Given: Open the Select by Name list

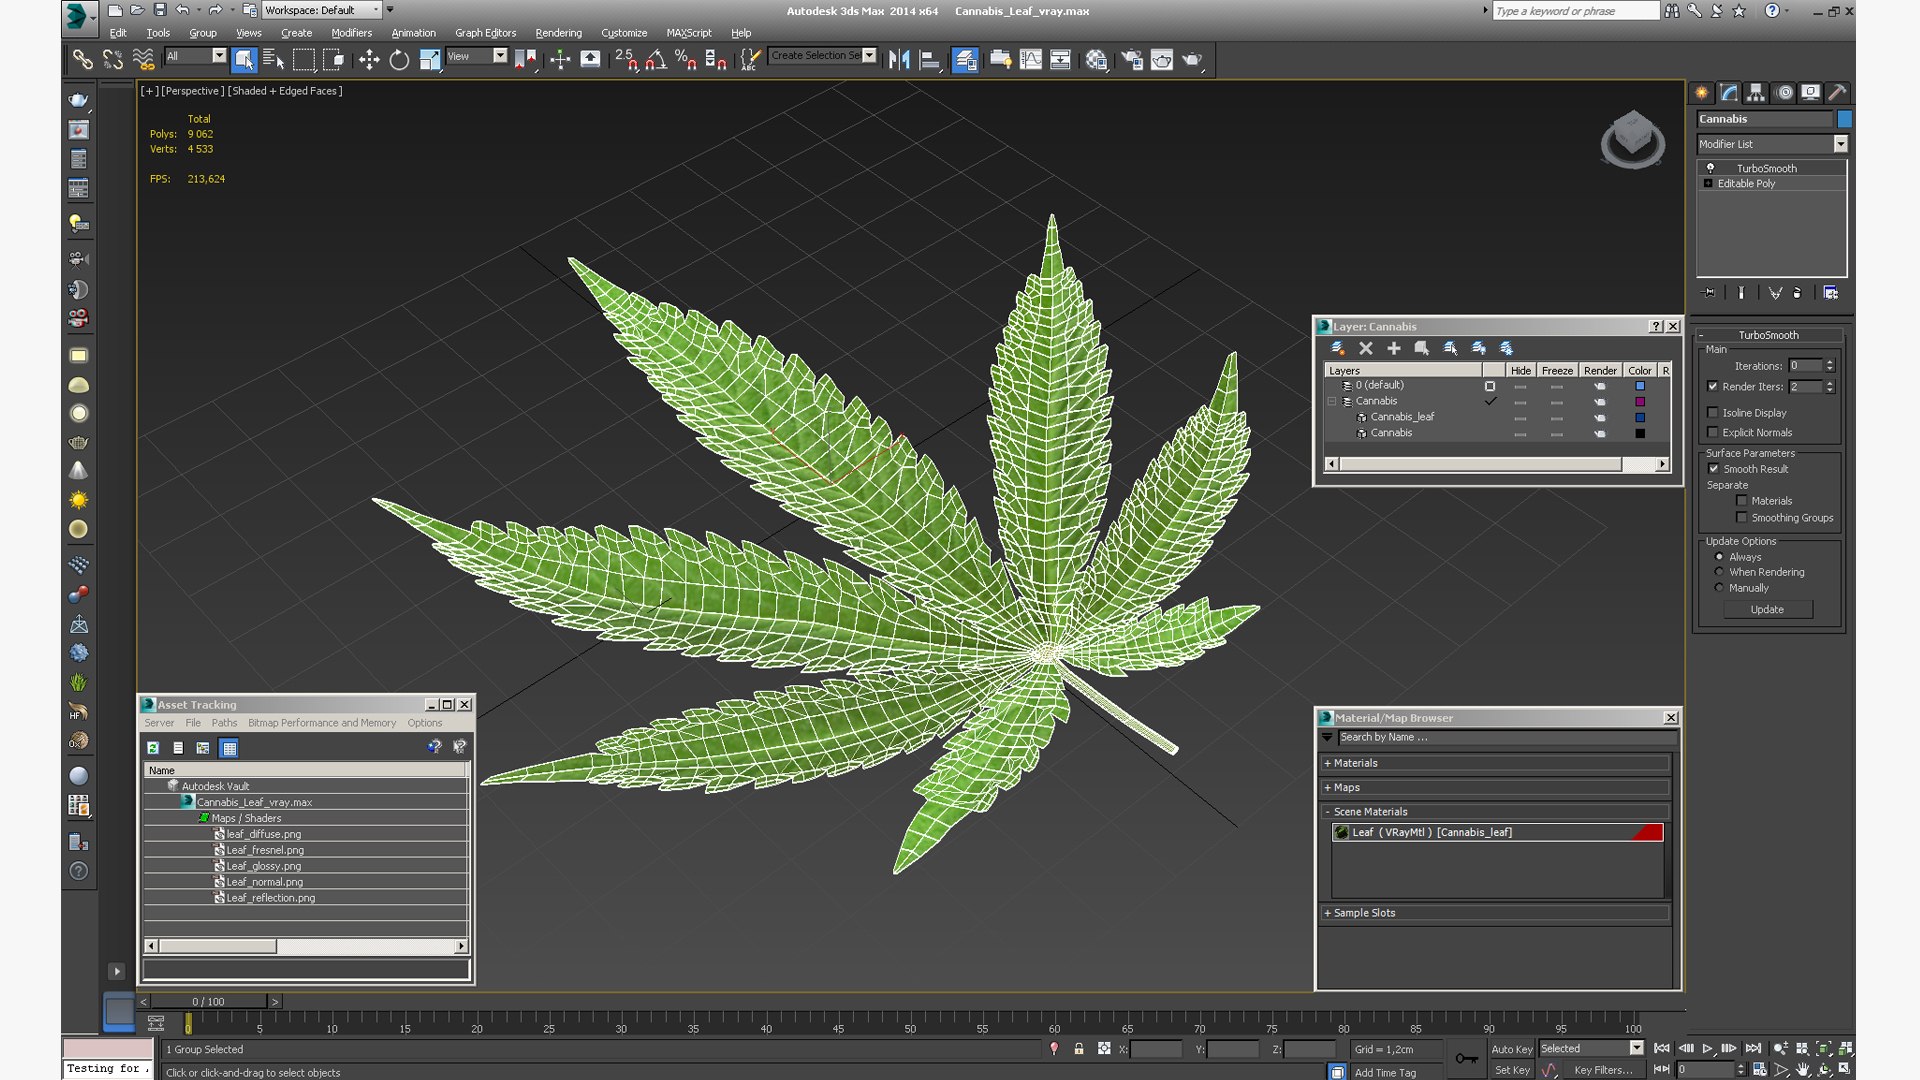Looking at the screenshot, I should click(273, 60).
